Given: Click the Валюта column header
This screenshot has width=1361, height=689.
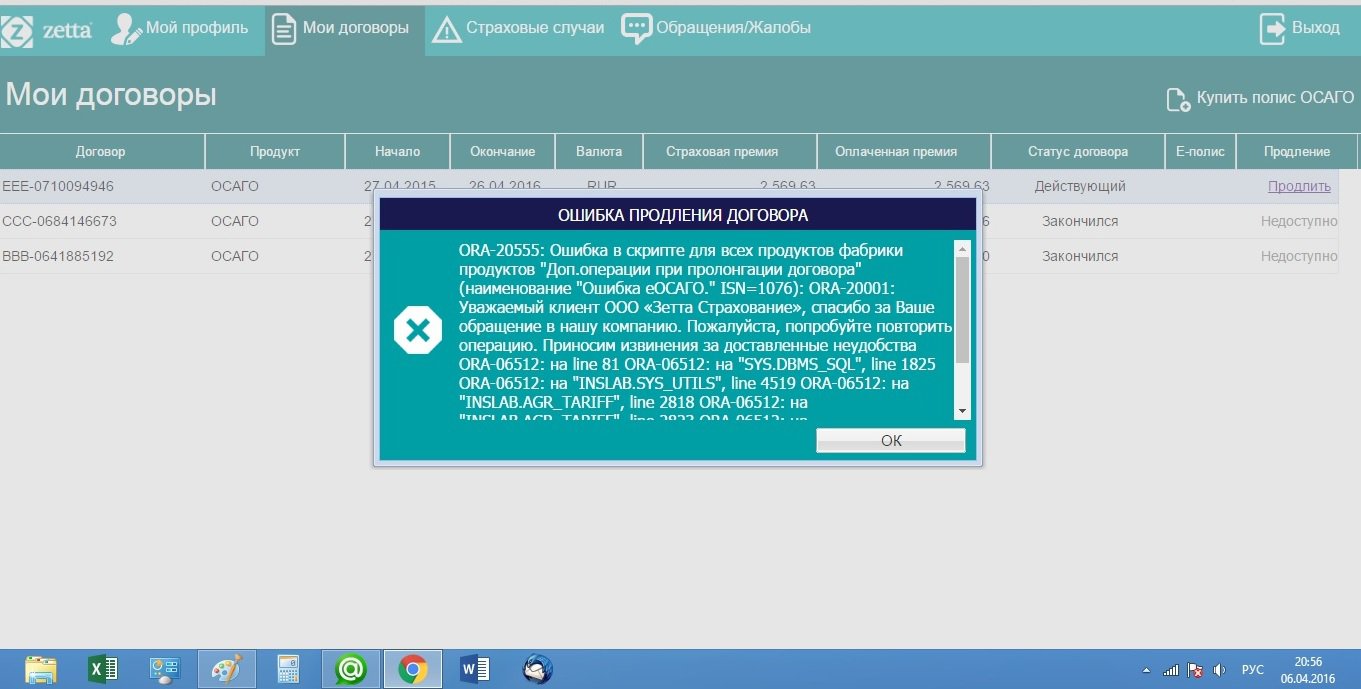Looking at the screenshot, I should 599,152.
